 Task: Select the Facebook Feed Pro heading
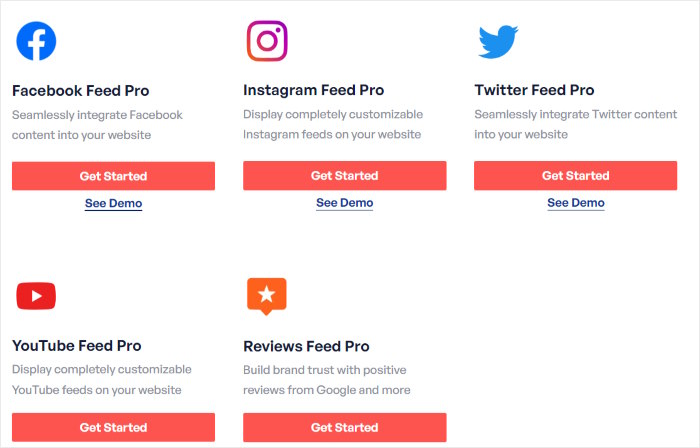tap(80, 90)
